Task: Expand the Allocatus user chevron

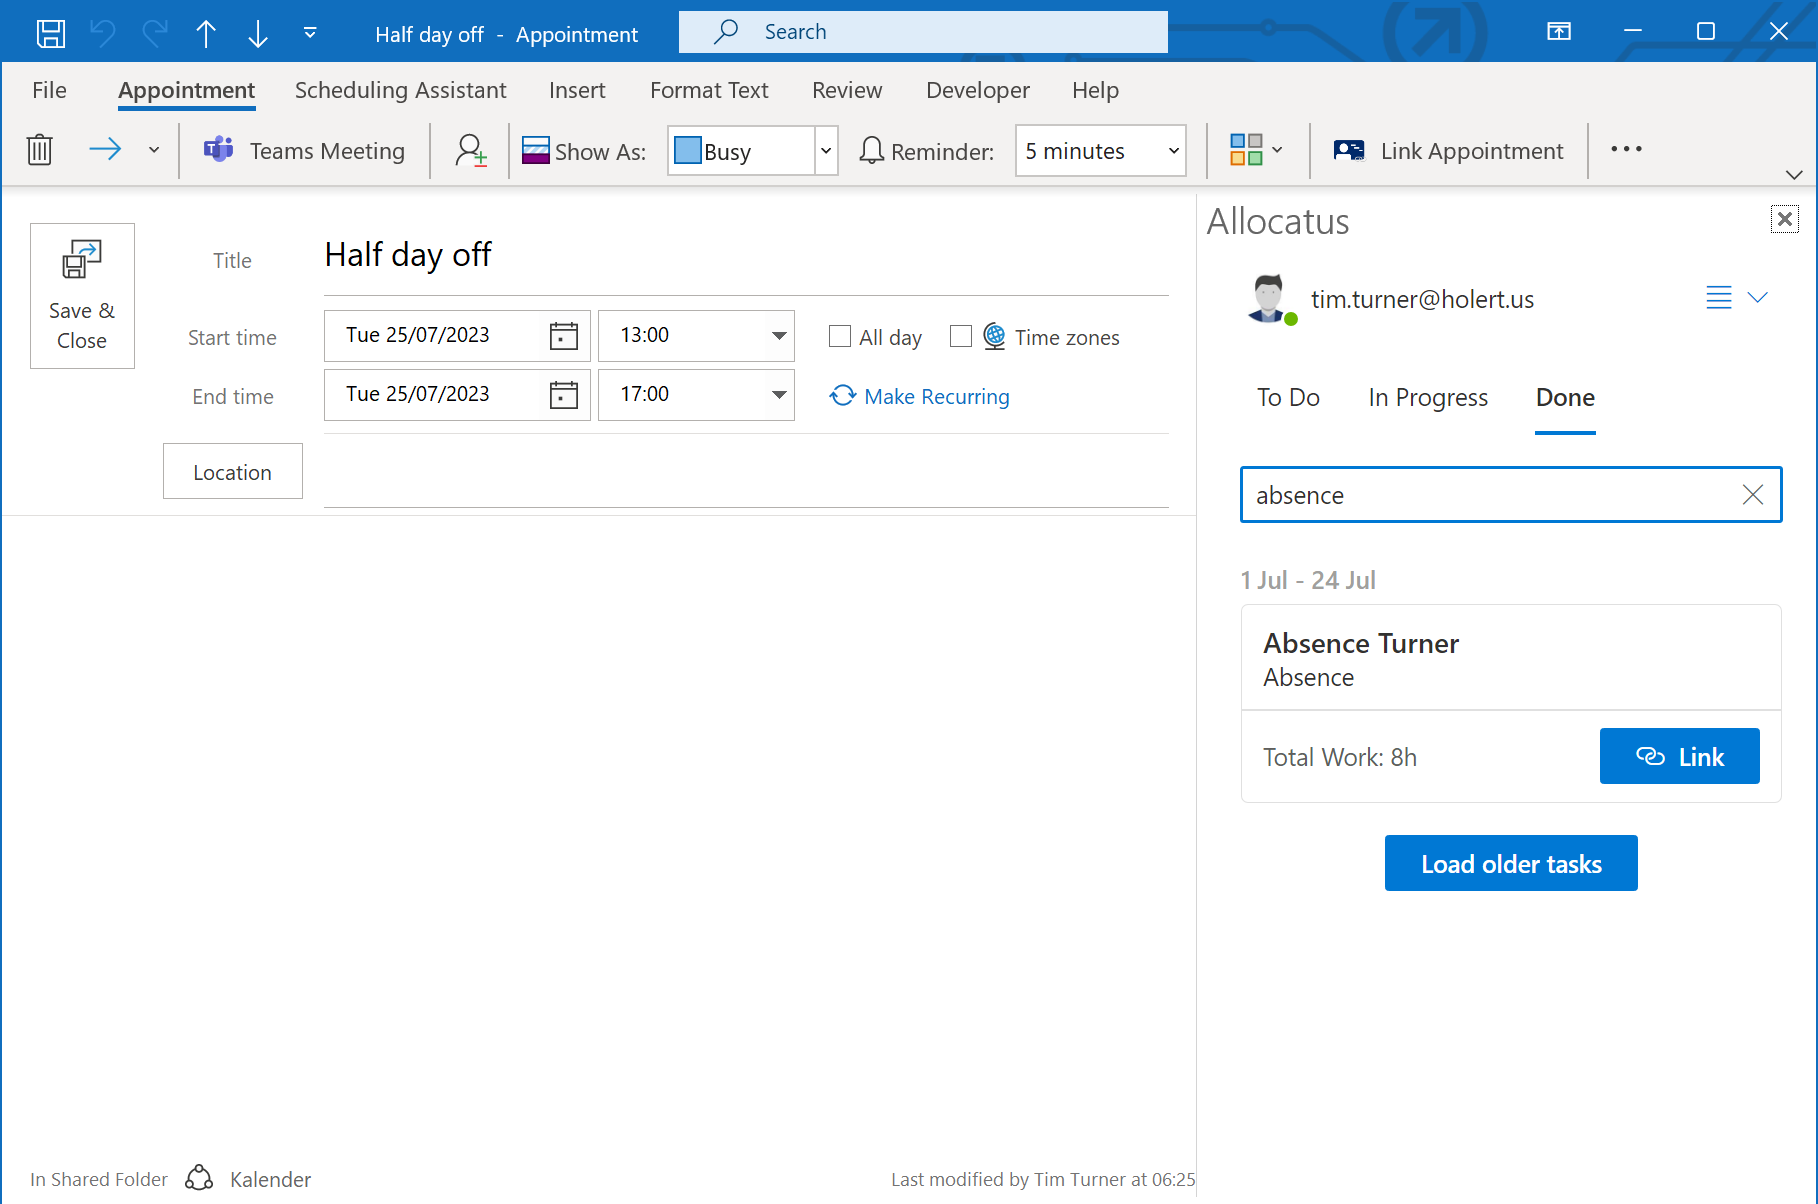Action: pyautogui.click(x=1757, y=297)
